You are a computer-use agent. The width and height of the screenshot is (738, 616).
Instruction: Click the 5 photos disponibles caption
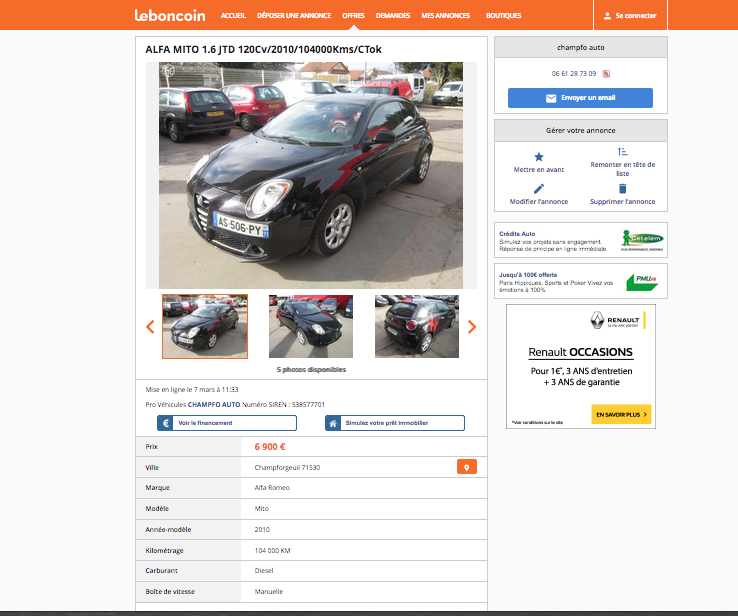(311, 369)
